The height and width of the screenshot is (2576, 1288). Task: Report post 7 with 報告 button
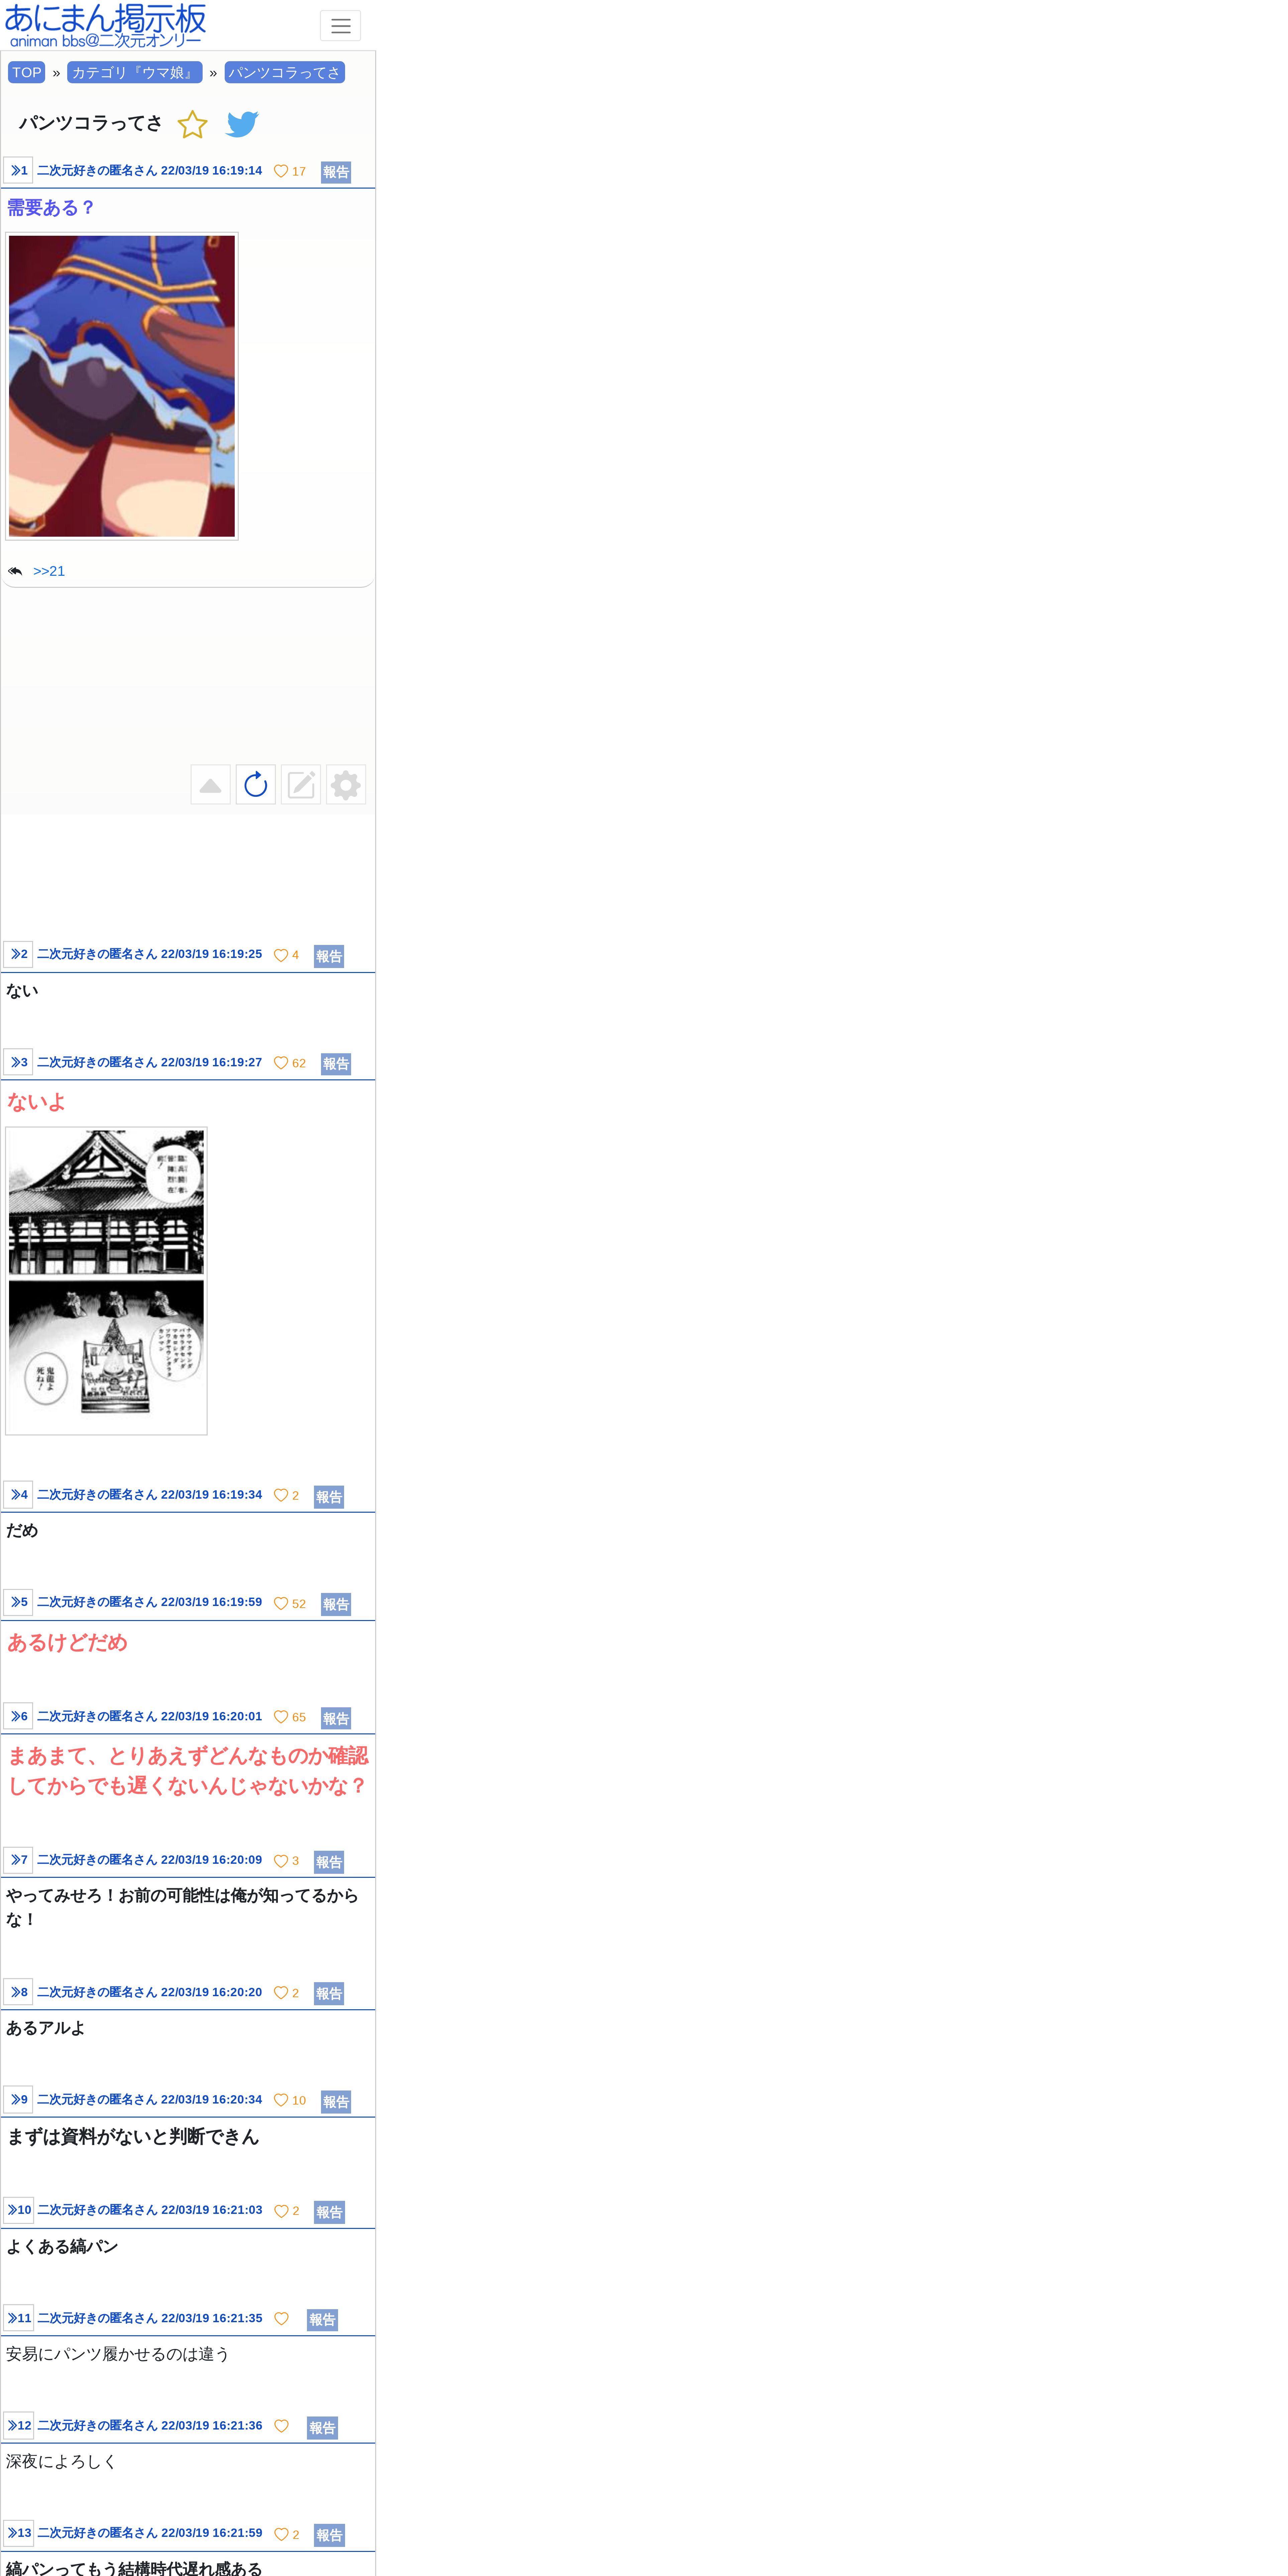(x=329, y=1862)
